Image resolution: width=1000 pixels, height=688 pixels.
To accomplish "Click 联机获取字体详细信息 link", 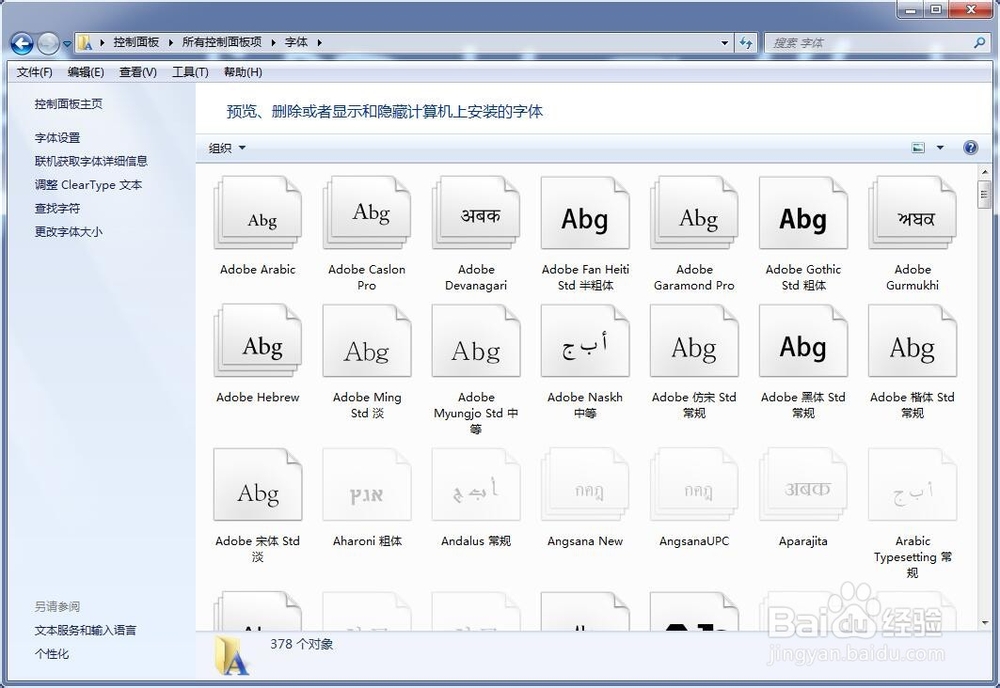I will [x=91, y=161].
